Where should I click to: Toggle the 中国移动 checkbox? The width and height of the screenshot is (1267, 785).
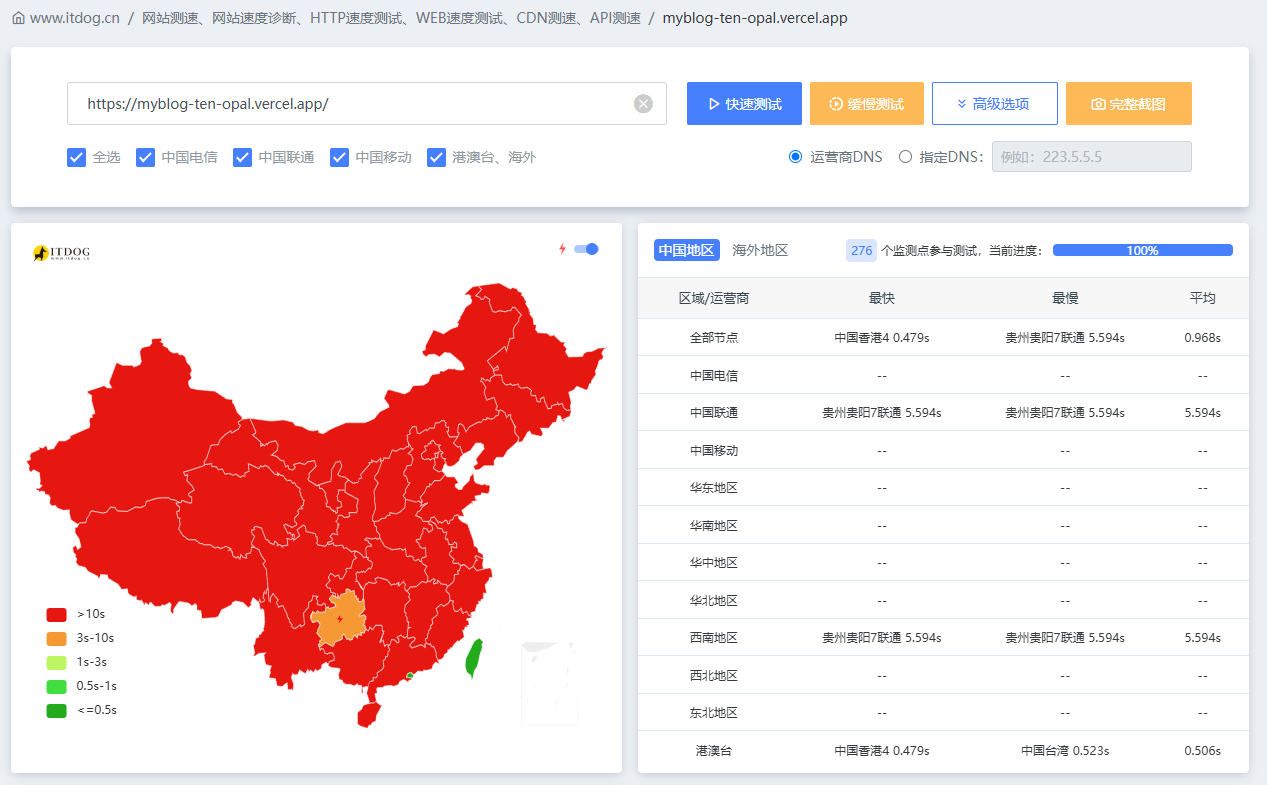(339, 157)
